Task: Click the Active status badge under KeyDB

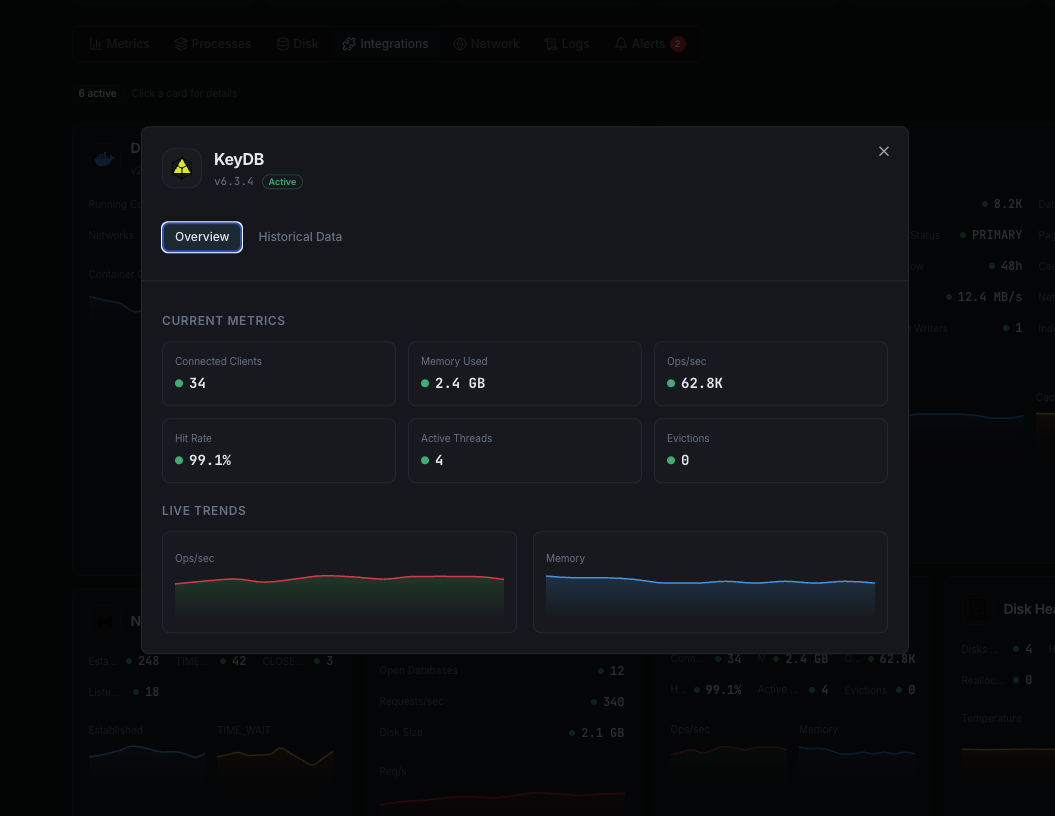Action: [x=282, y=182]
